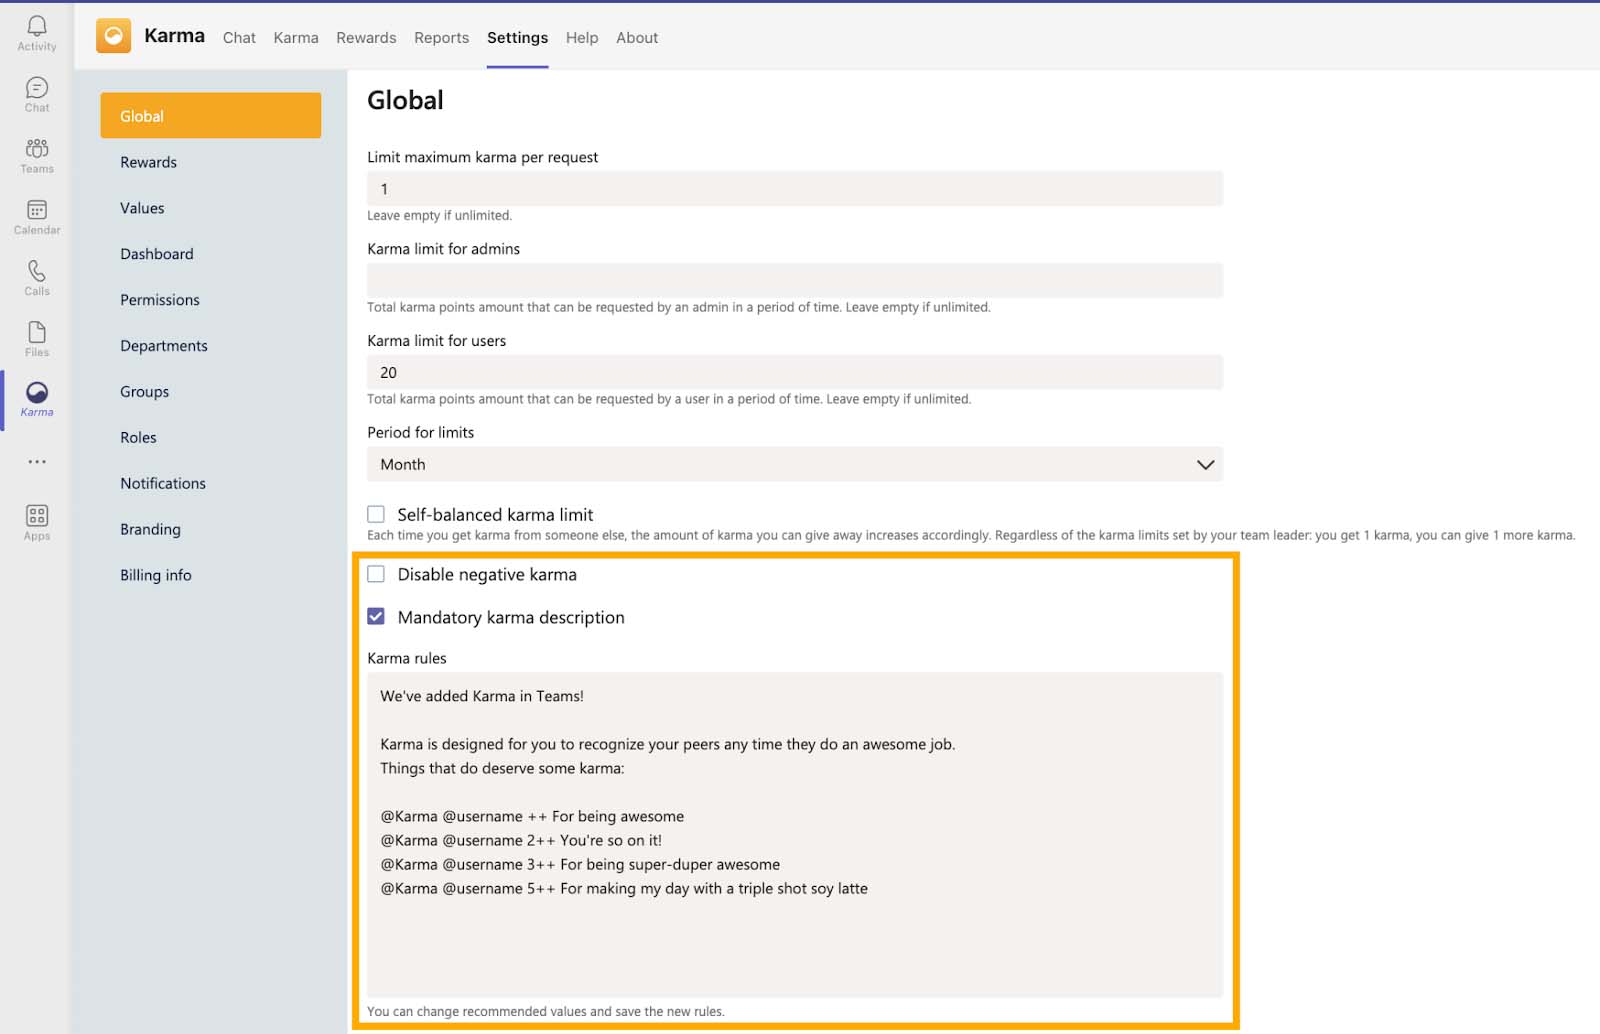
Task: Open the Branding settings page
Action: (150, 529)
